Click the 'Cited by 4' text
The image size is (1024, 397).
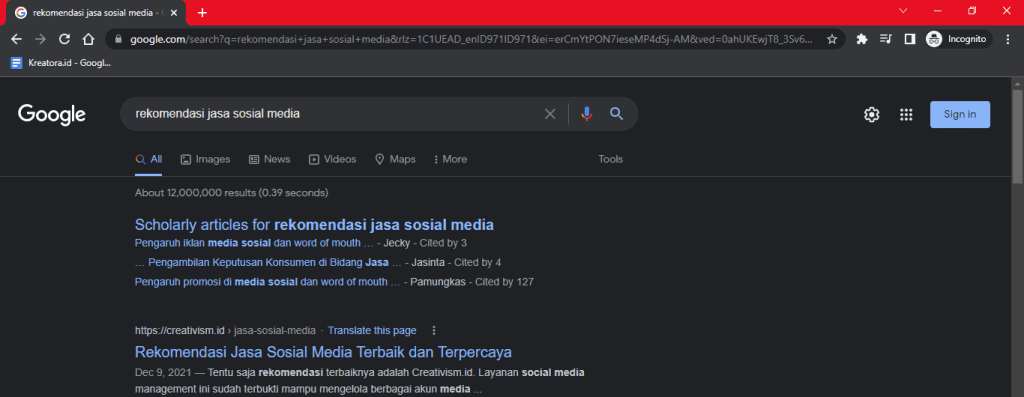tap(477, 262)
